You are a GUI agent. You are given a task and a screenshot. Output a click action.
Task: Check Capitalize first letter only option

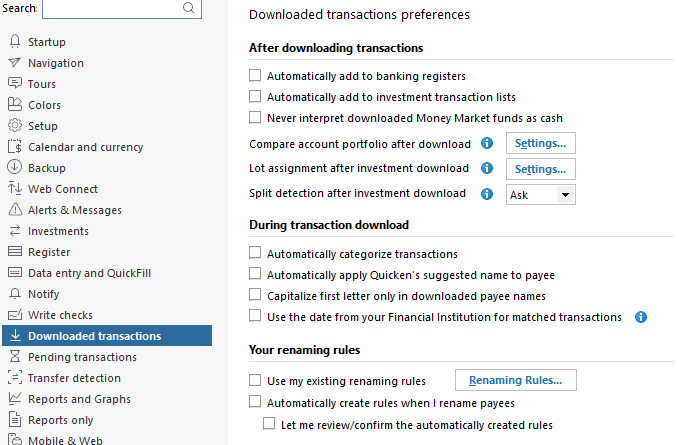point(255,296)
